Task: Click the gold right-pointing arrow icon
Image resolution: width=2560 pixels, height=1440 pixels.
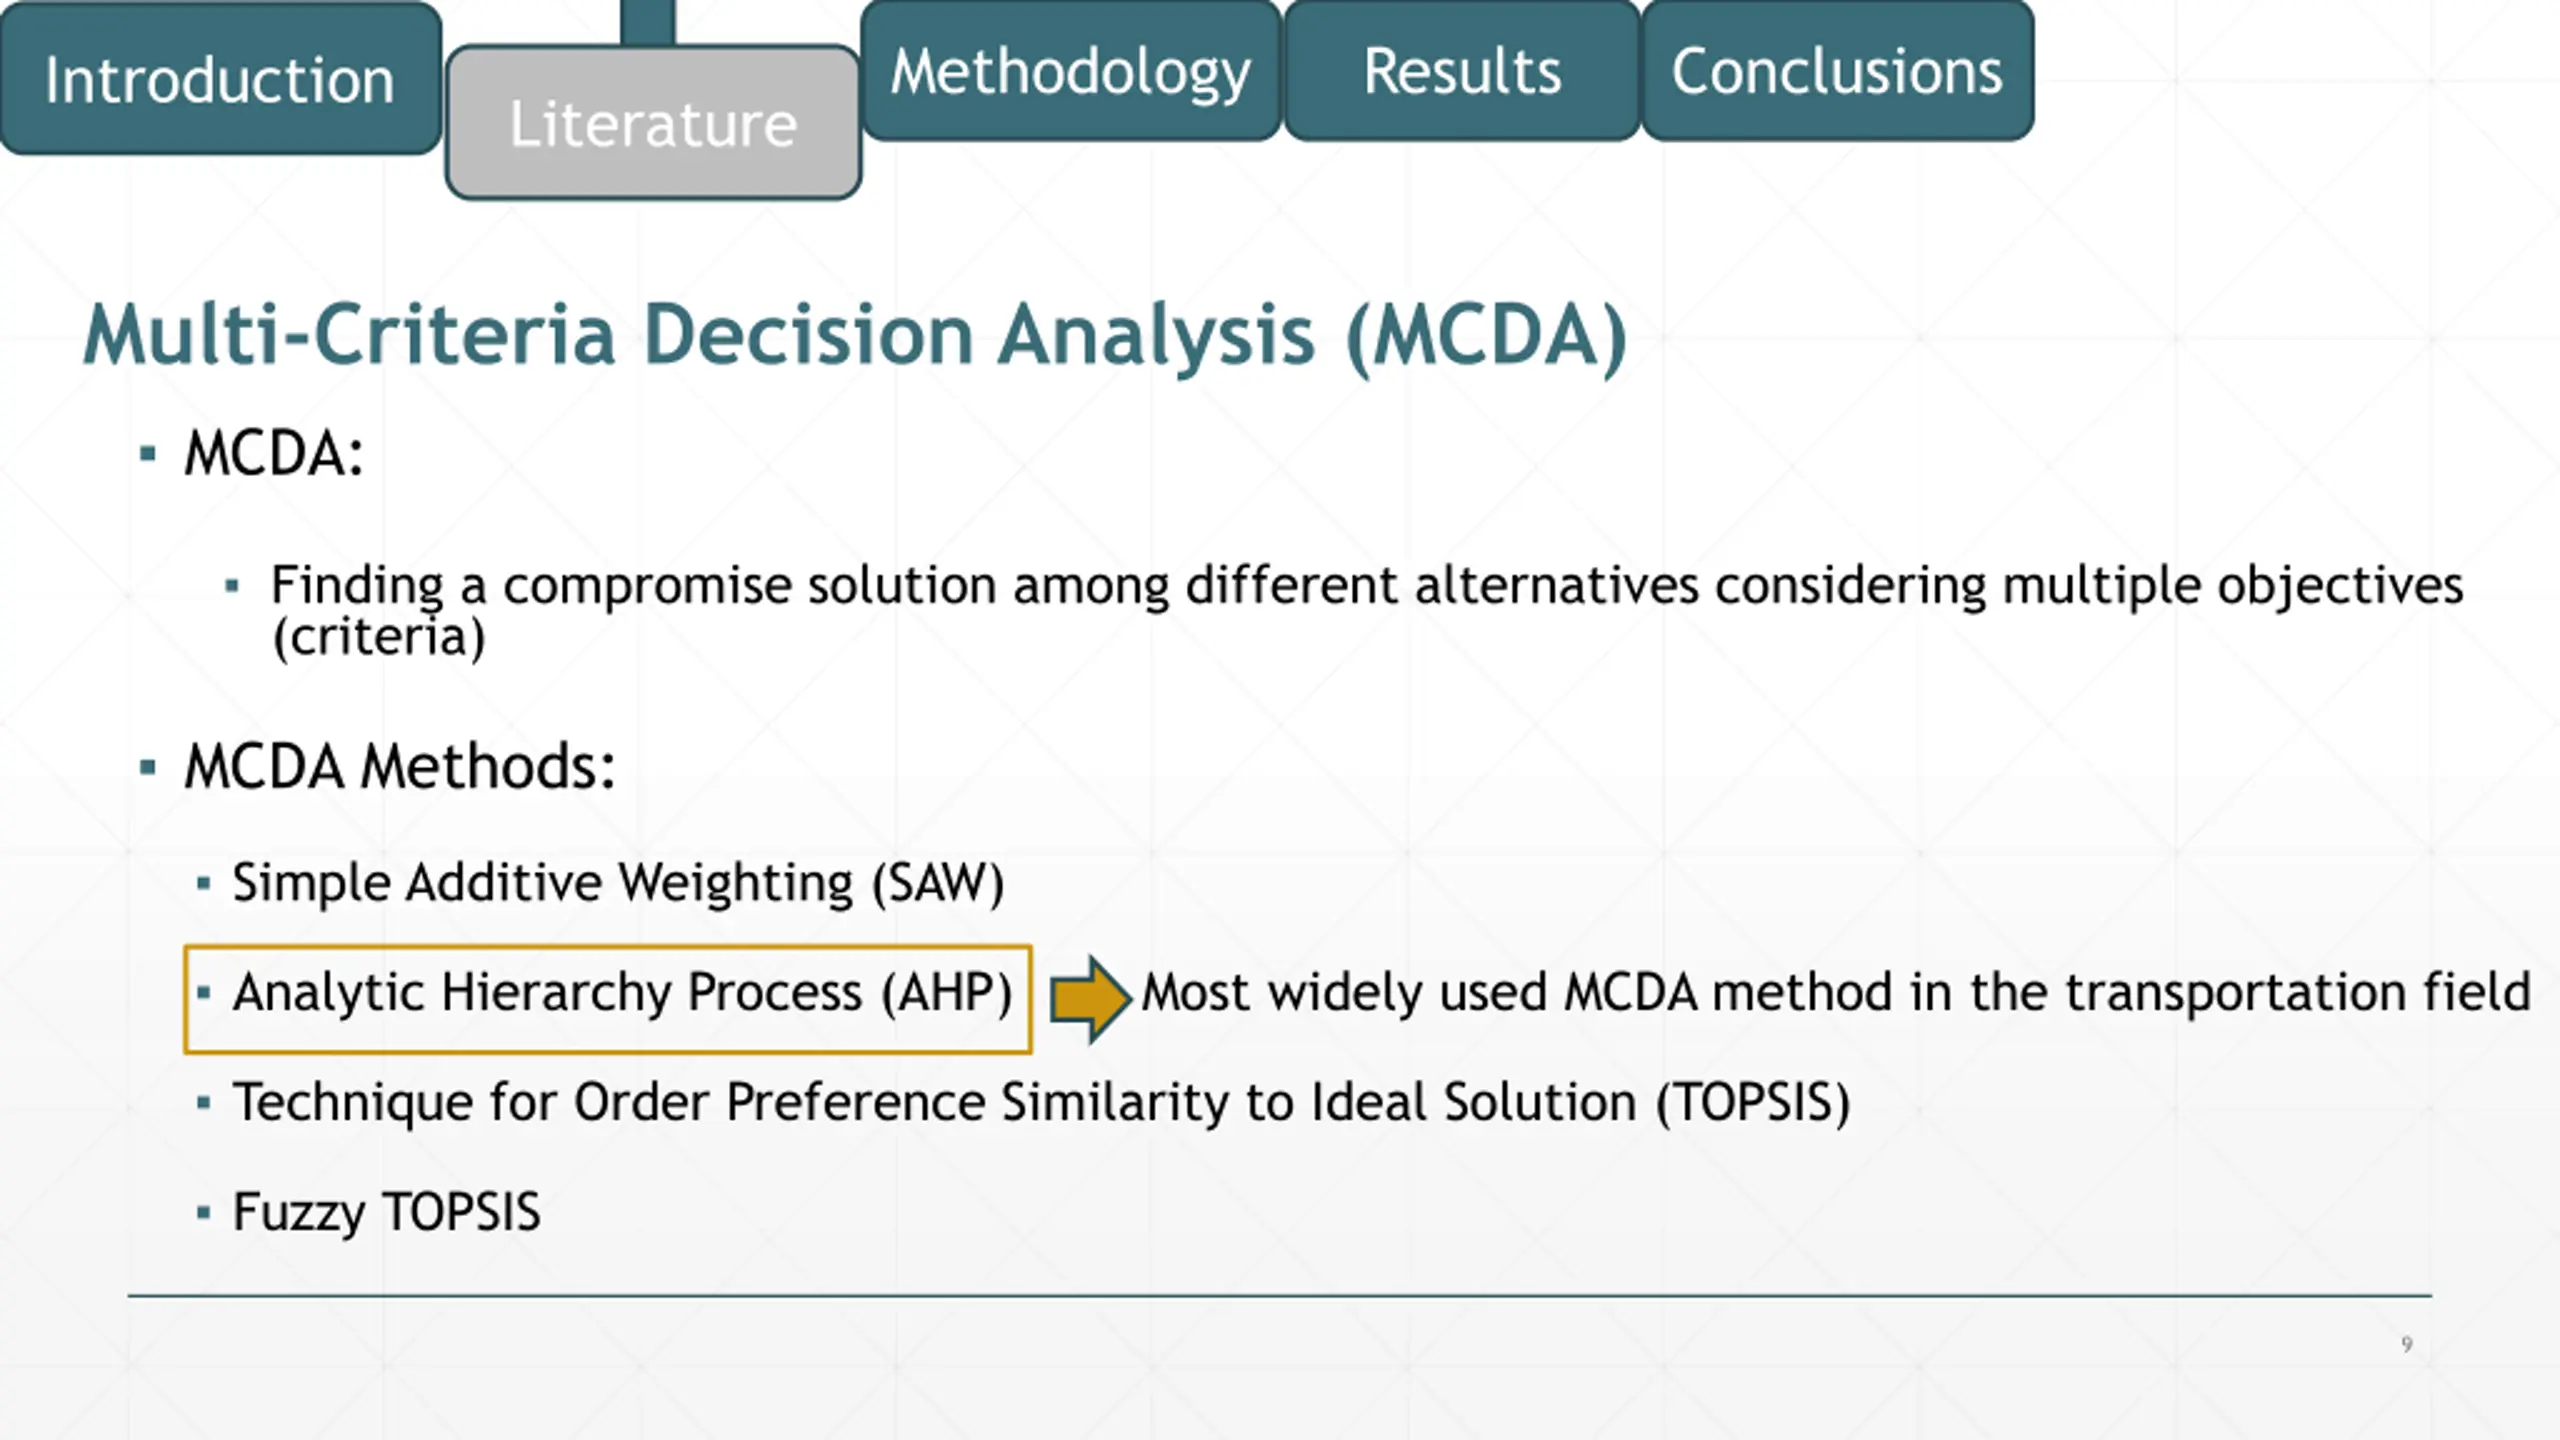Action: [x=1090, y=999]
